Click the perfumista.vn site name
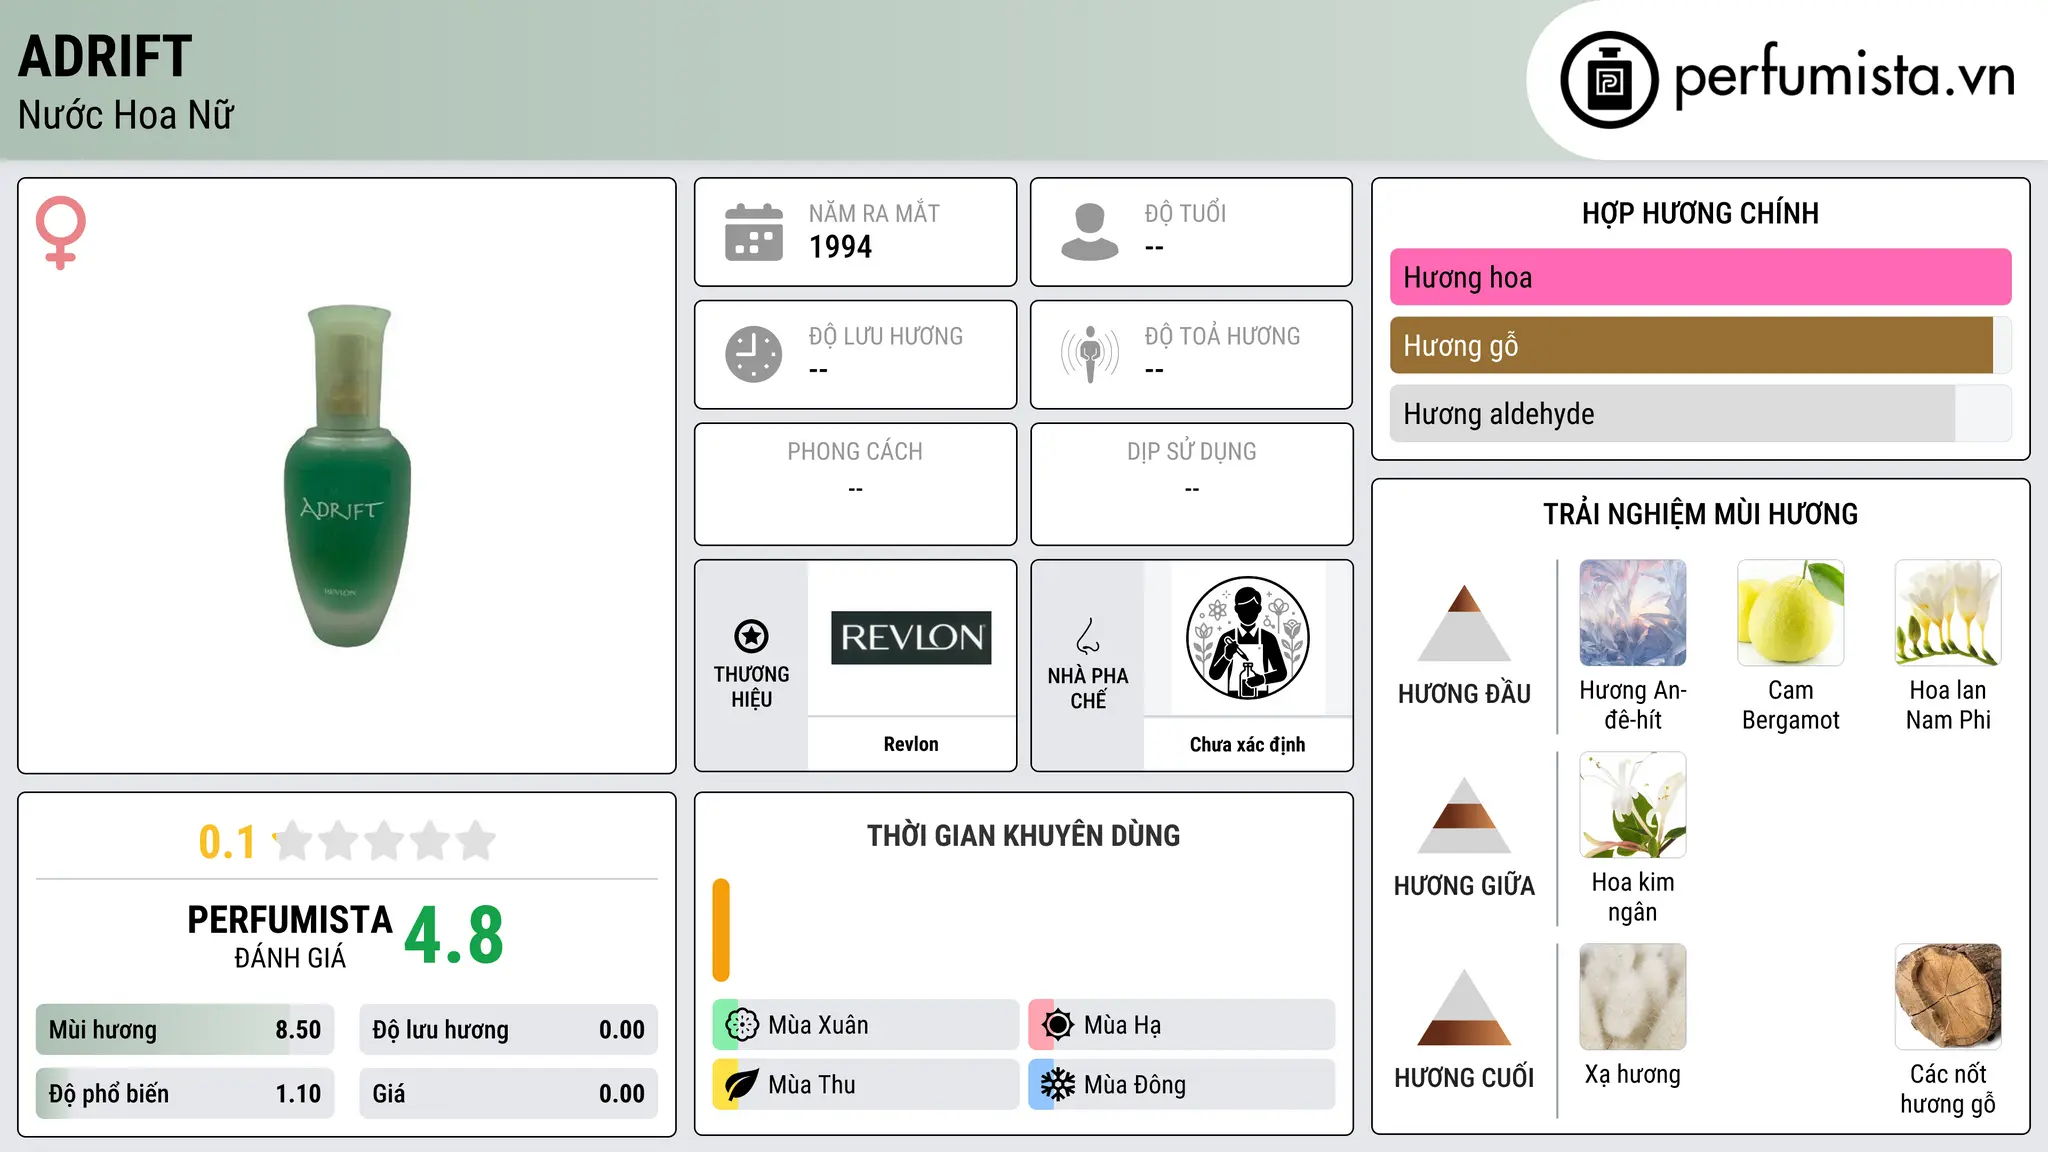The height and width of the screenshot is (1152, 2048). [1845, 76]
